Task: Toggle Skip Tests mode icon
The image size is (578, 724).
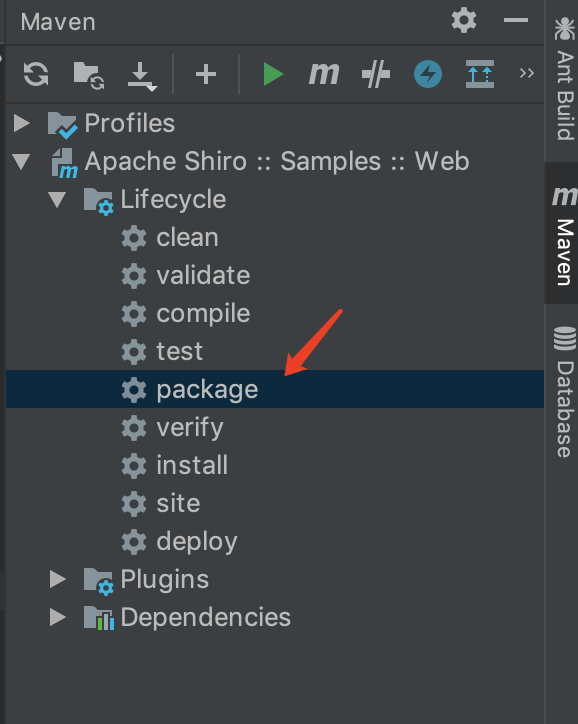Action: click(x=376, y=74)
